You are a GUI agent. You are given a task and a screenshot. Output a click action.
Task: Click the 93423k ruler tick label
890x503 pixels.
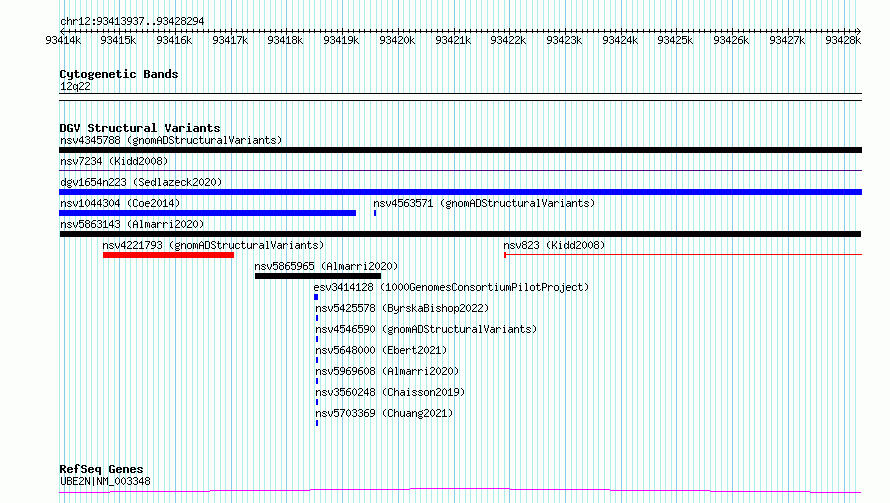(564, 41)
